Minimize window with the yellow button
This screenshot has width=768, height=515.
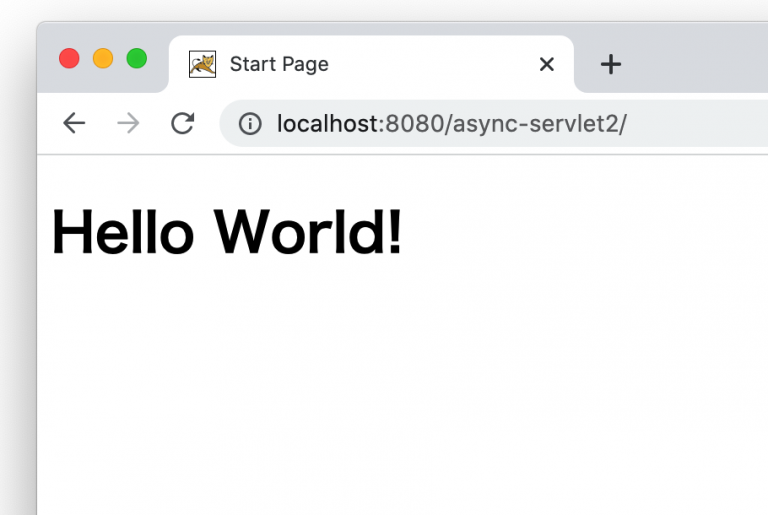point(103,58)
